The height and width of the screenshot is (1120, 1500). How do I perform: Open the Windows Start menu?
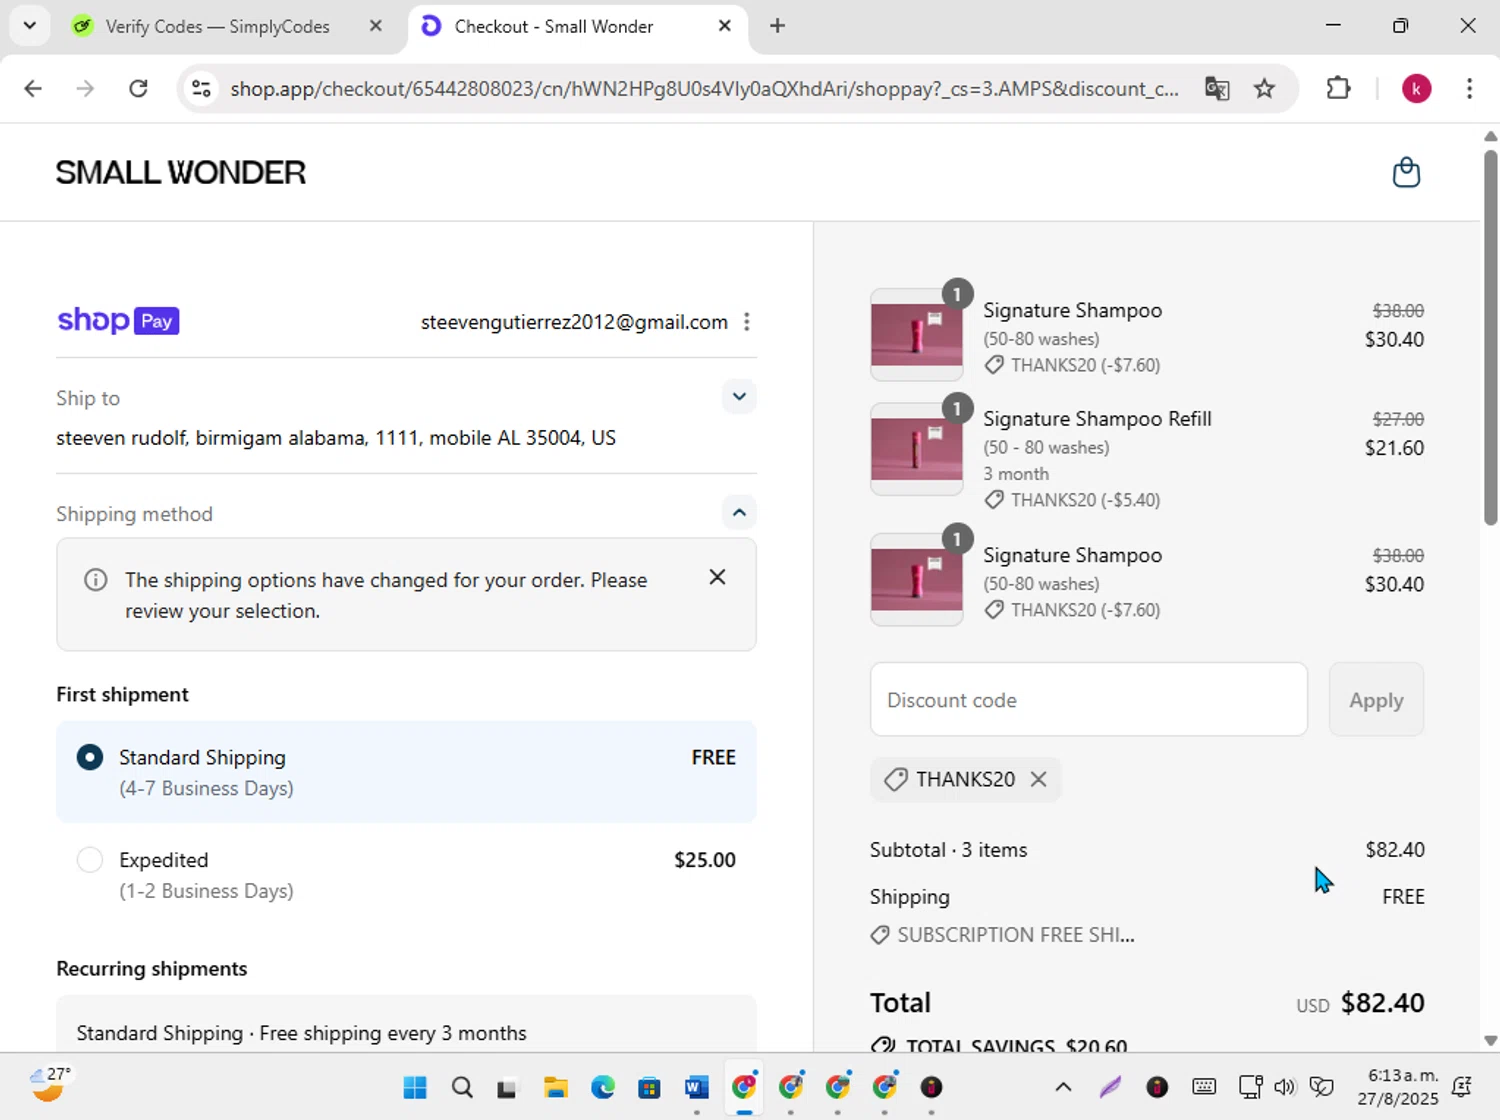(415, 1087)
